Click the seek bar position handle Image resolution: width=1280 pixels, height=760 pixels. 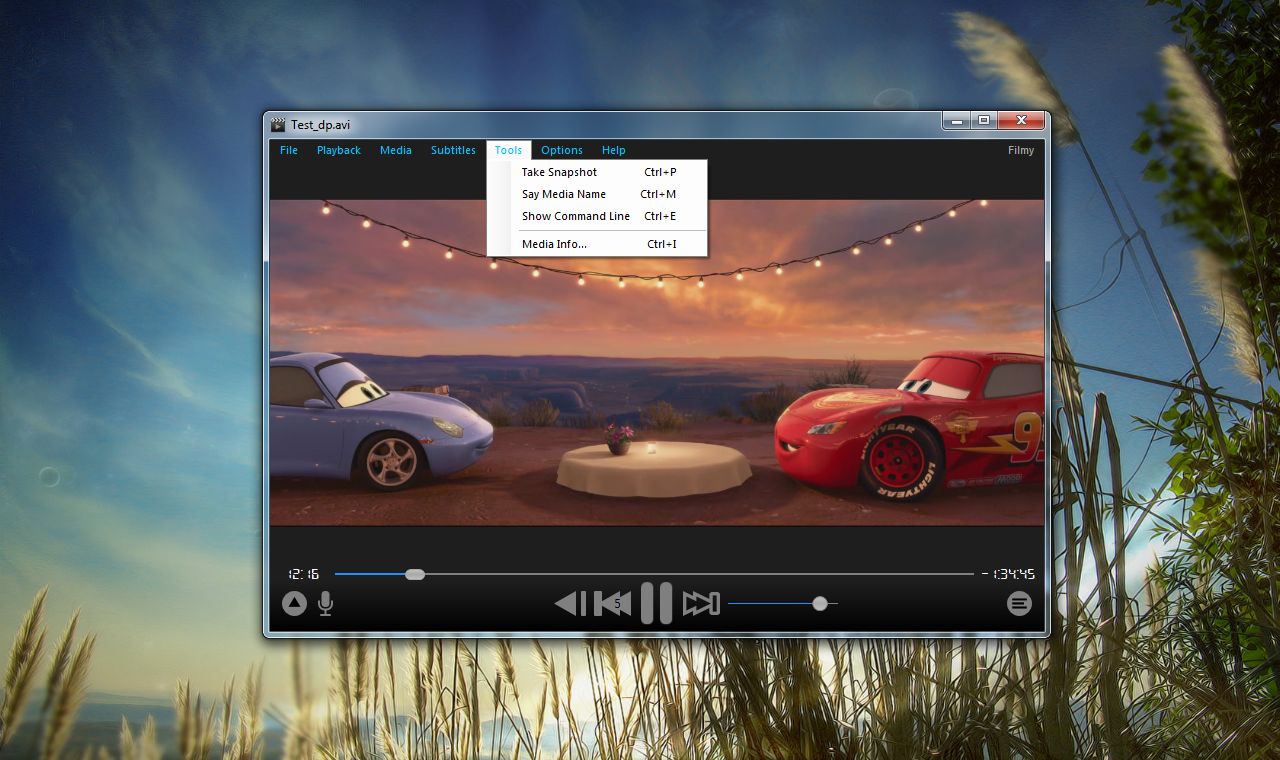(x=415, y=574)
